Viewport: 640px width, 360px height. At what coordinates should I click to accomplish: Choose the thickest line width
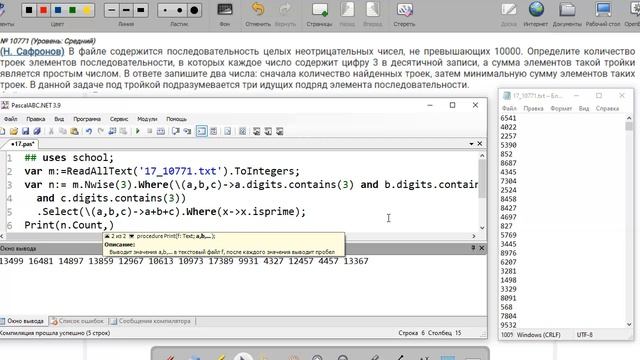[x=141, y=10]
